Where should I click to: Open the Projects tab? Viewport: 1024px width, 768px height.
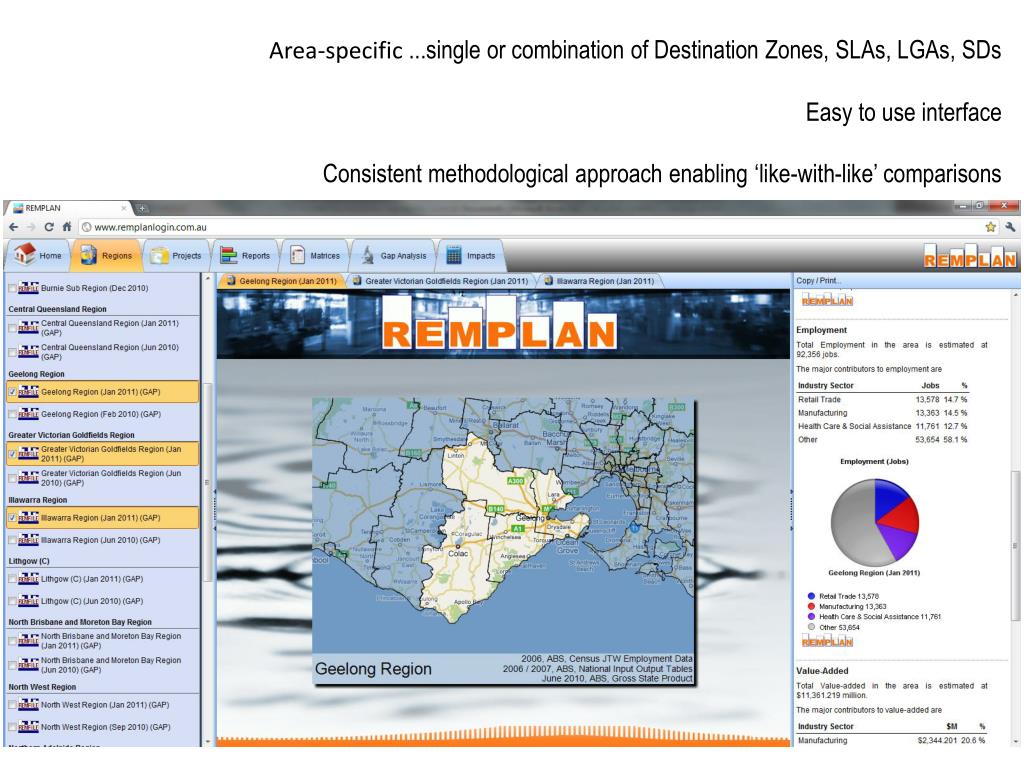point(176,255)
